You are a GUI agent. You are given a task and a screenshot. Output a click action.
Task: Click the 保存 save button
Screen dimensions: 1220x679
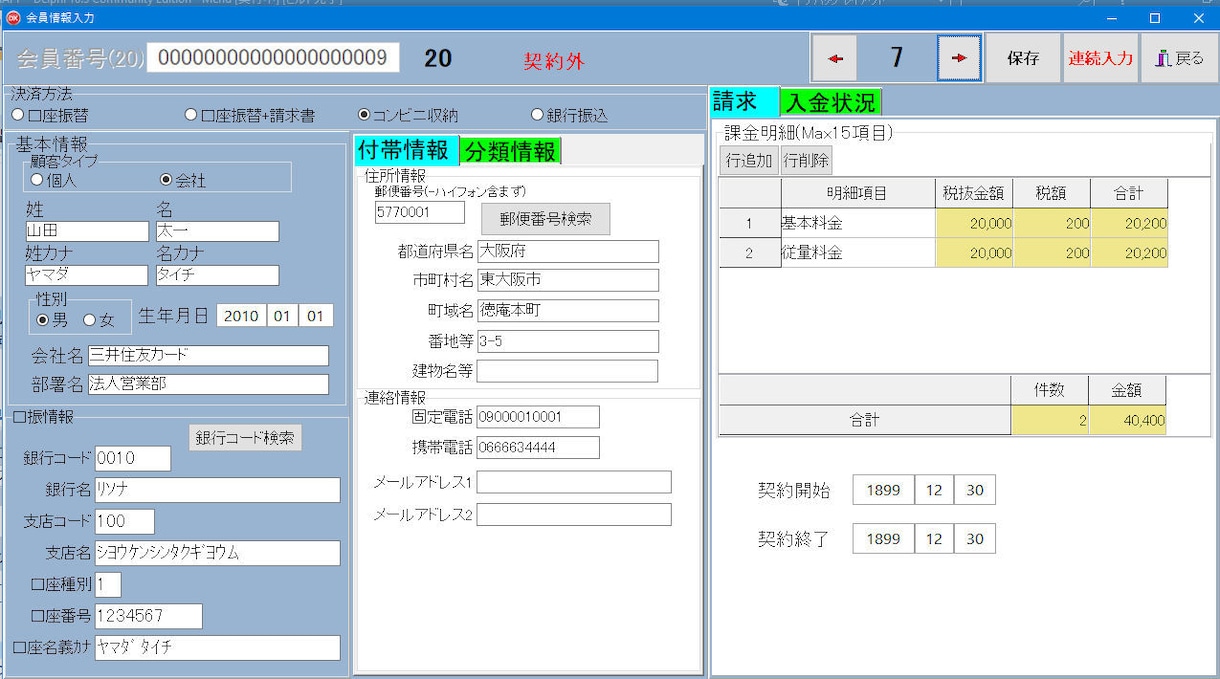1023,58
